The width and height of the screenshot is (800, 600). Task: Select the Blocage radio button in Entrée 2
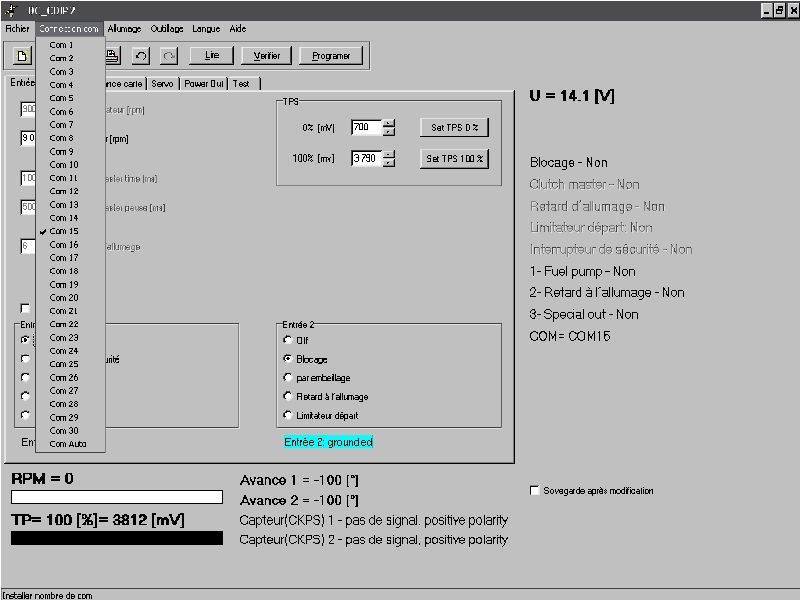(x=288, y=359)
